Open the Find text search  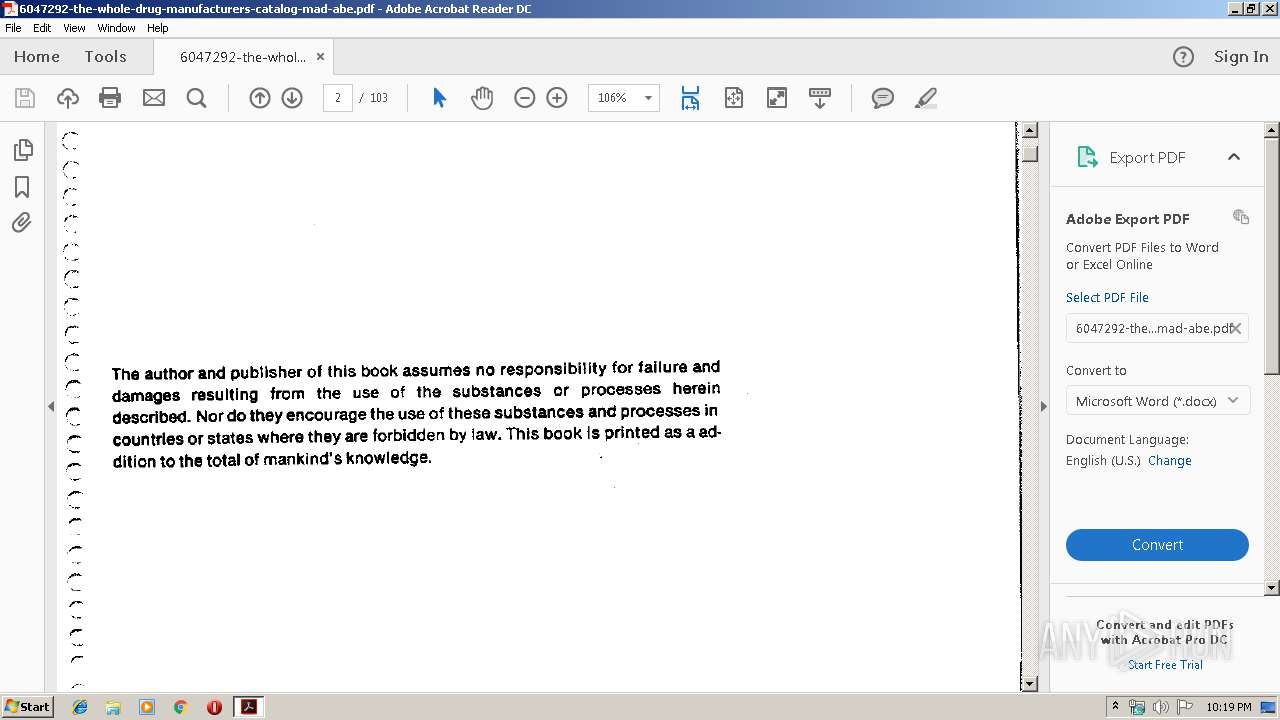[197, 98]
